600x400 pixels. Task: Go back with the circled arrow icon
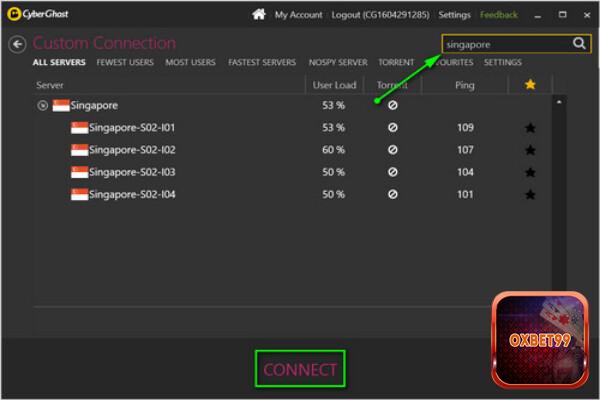pyautogui.click(x=17, y=44)
